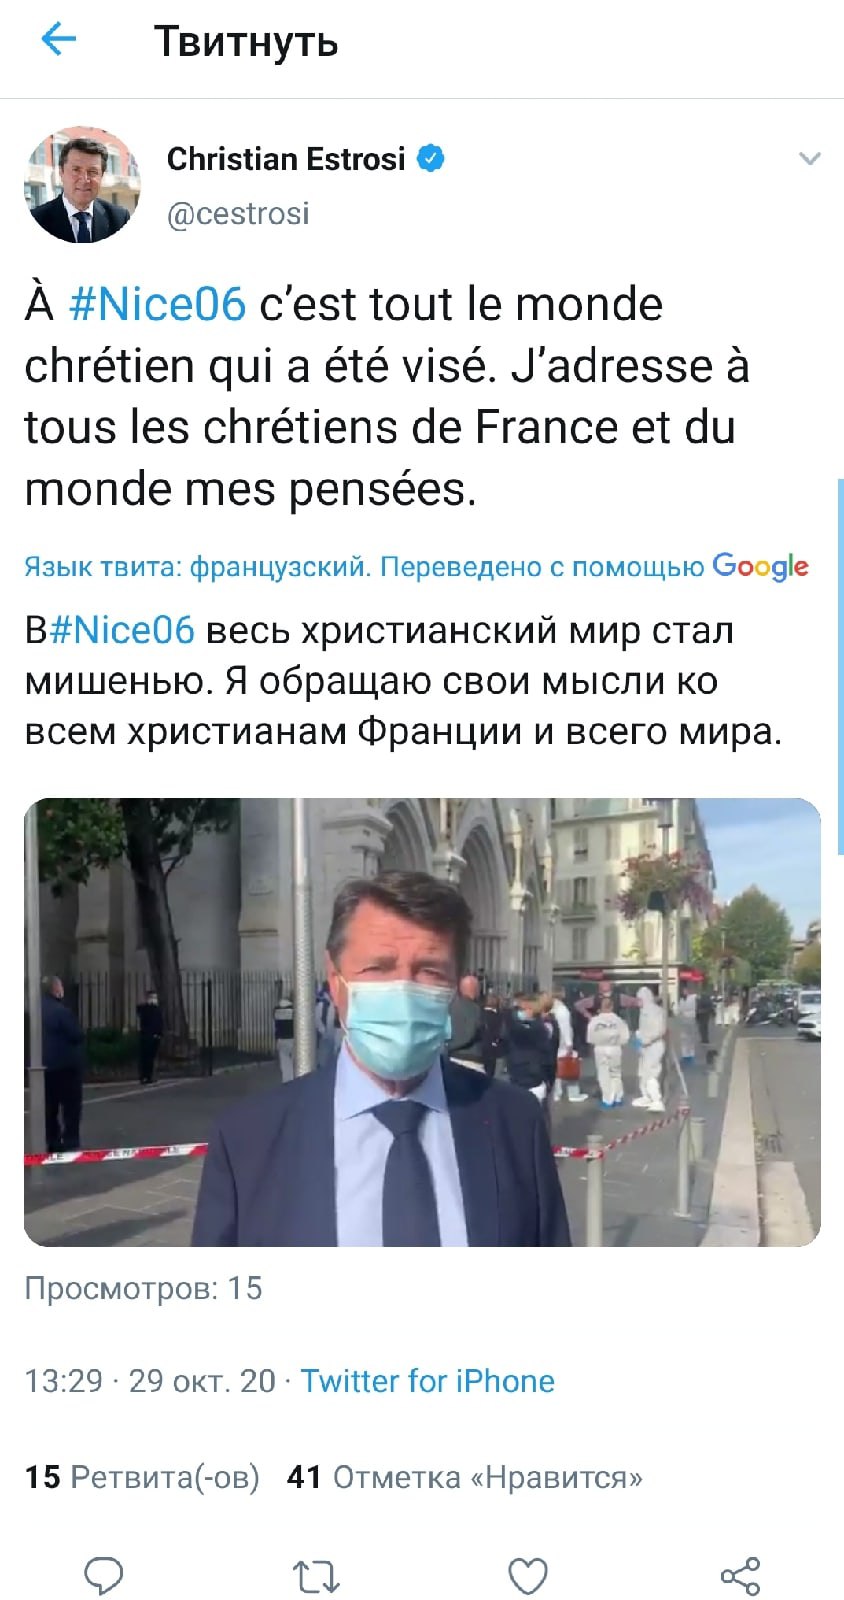Tap the reply speech bubble icon

[x=103, y=1576]
